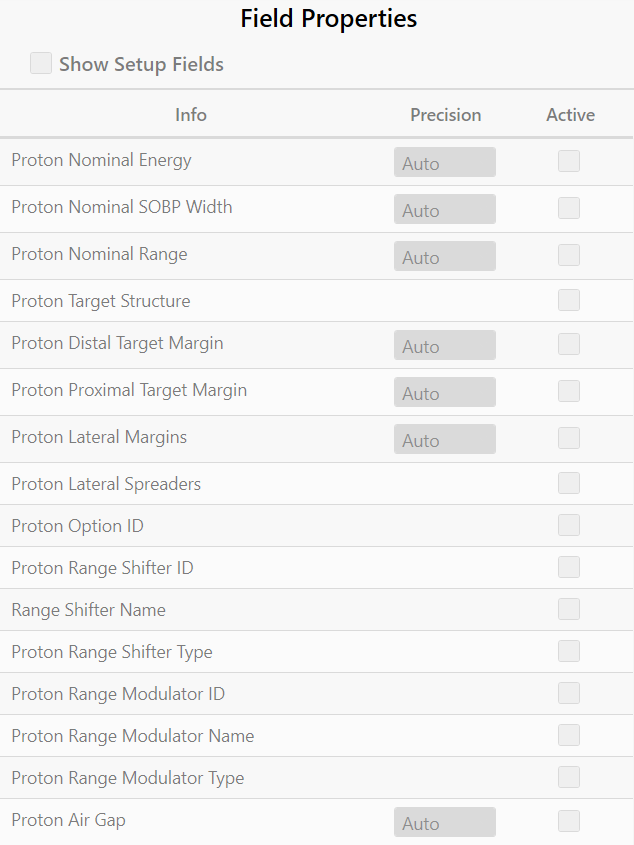Click the Precision column header
The width and height of the screenshot is (634, 845).
tap(445, 115)
